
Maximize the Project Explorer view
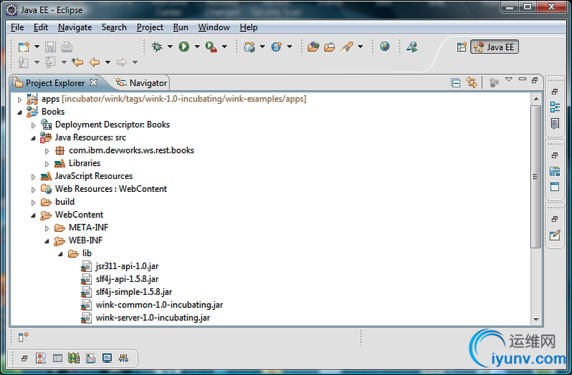point(535,80)
